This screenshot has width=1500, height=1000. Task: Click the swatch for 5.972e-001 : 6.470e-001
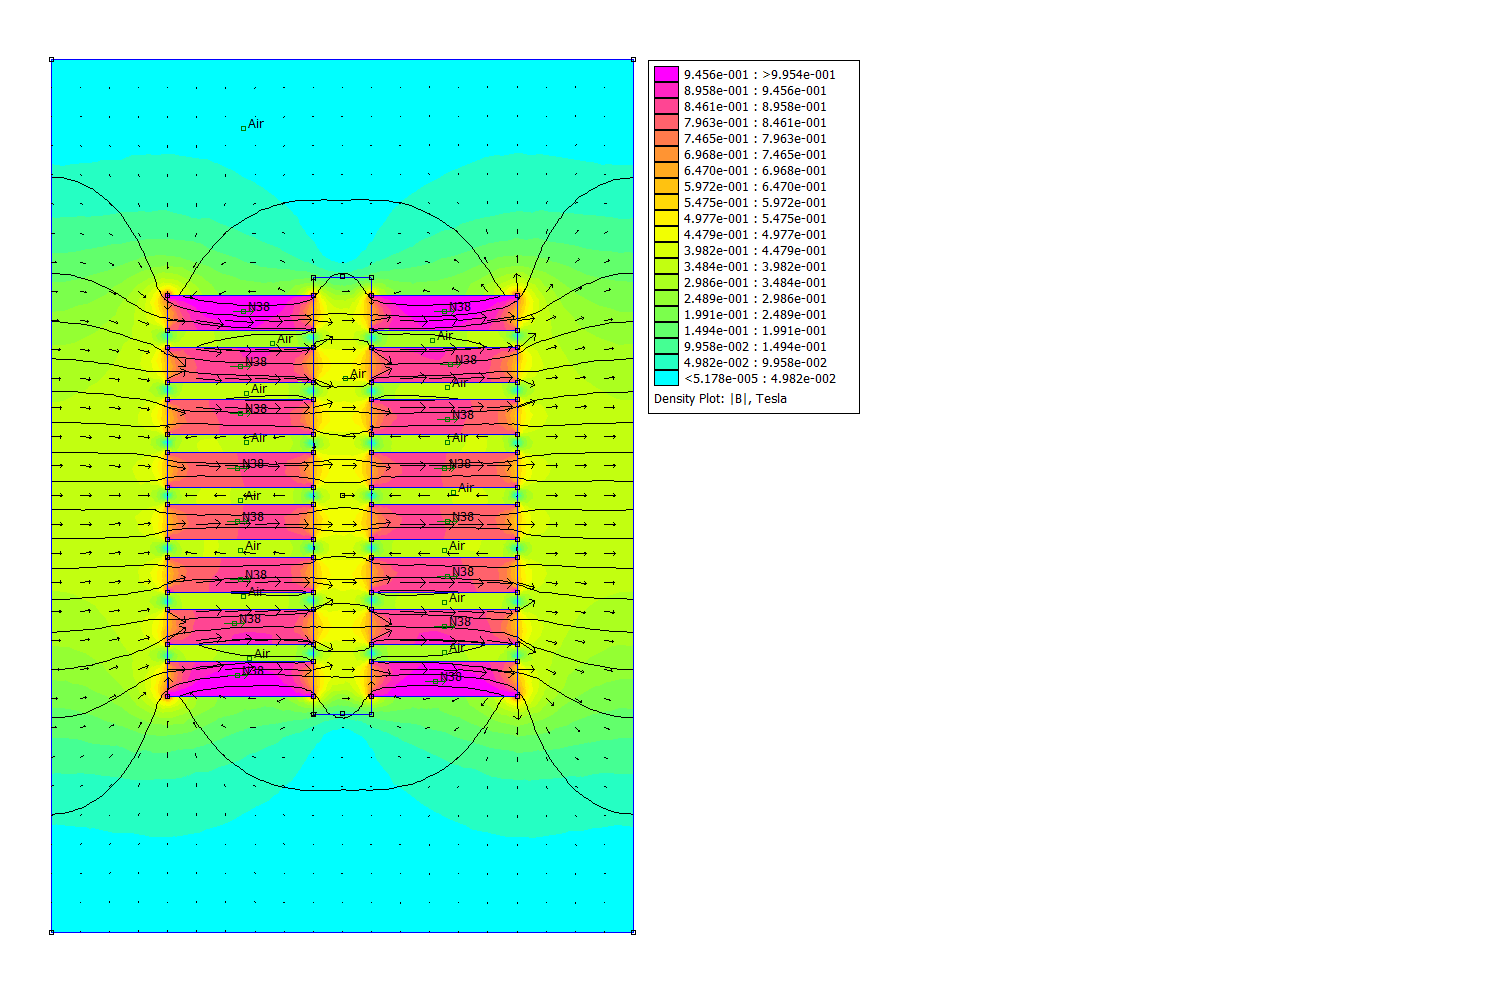tap(666, 186)
